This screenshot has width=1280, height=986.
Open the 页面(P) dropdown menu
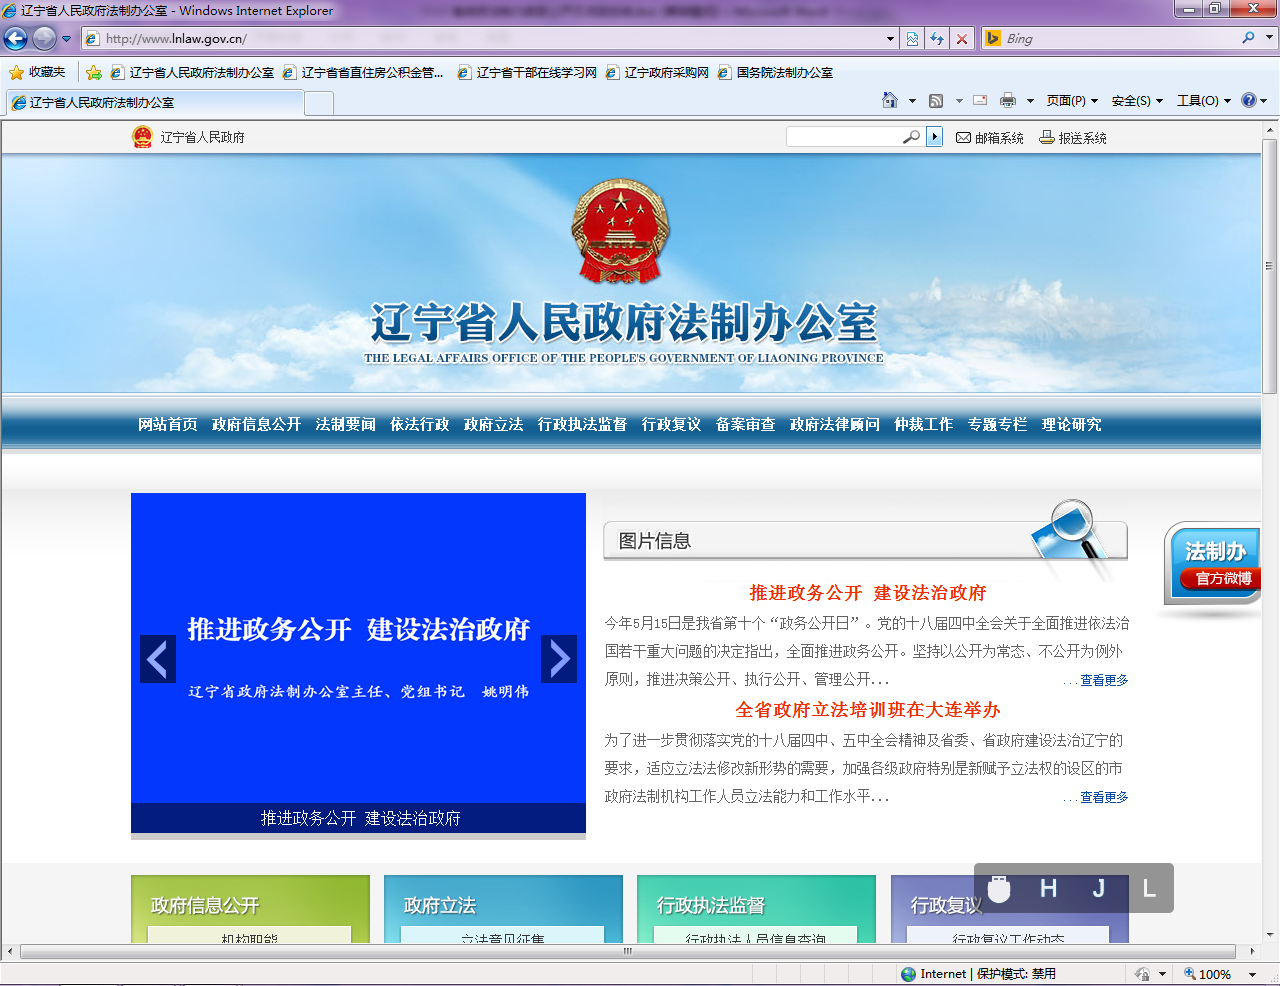pyautogui.click(x=1072, y=100)
